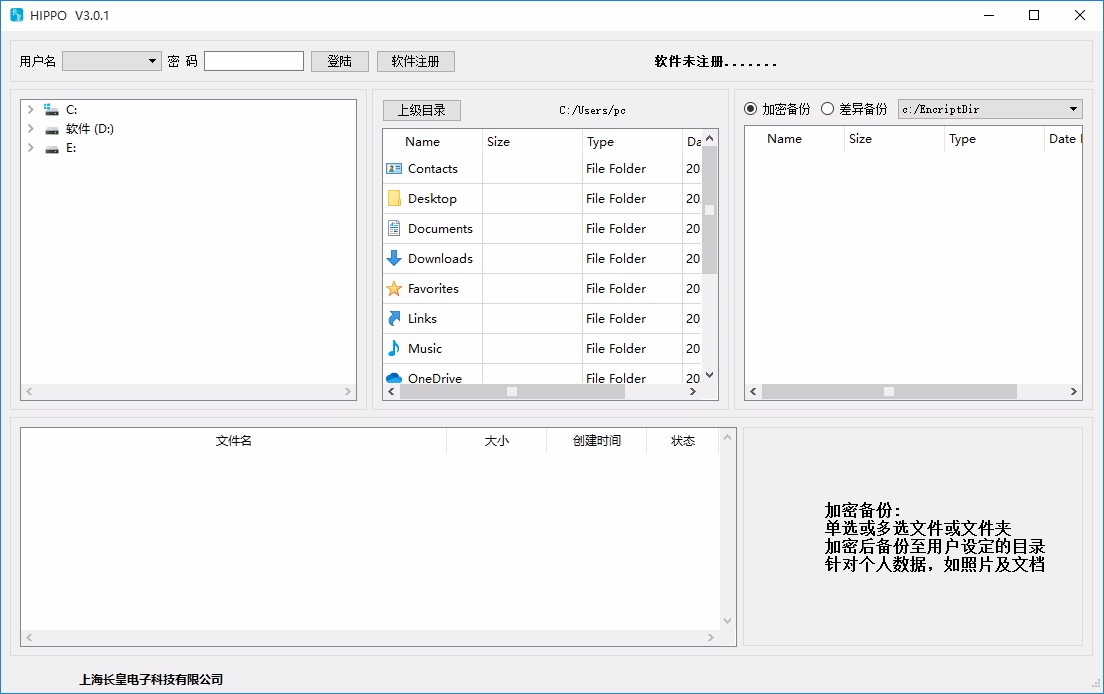The height and width of the screenshot is (694, 1104).
Task: Select the 差异备份 radio button
Action: point(827,108)
